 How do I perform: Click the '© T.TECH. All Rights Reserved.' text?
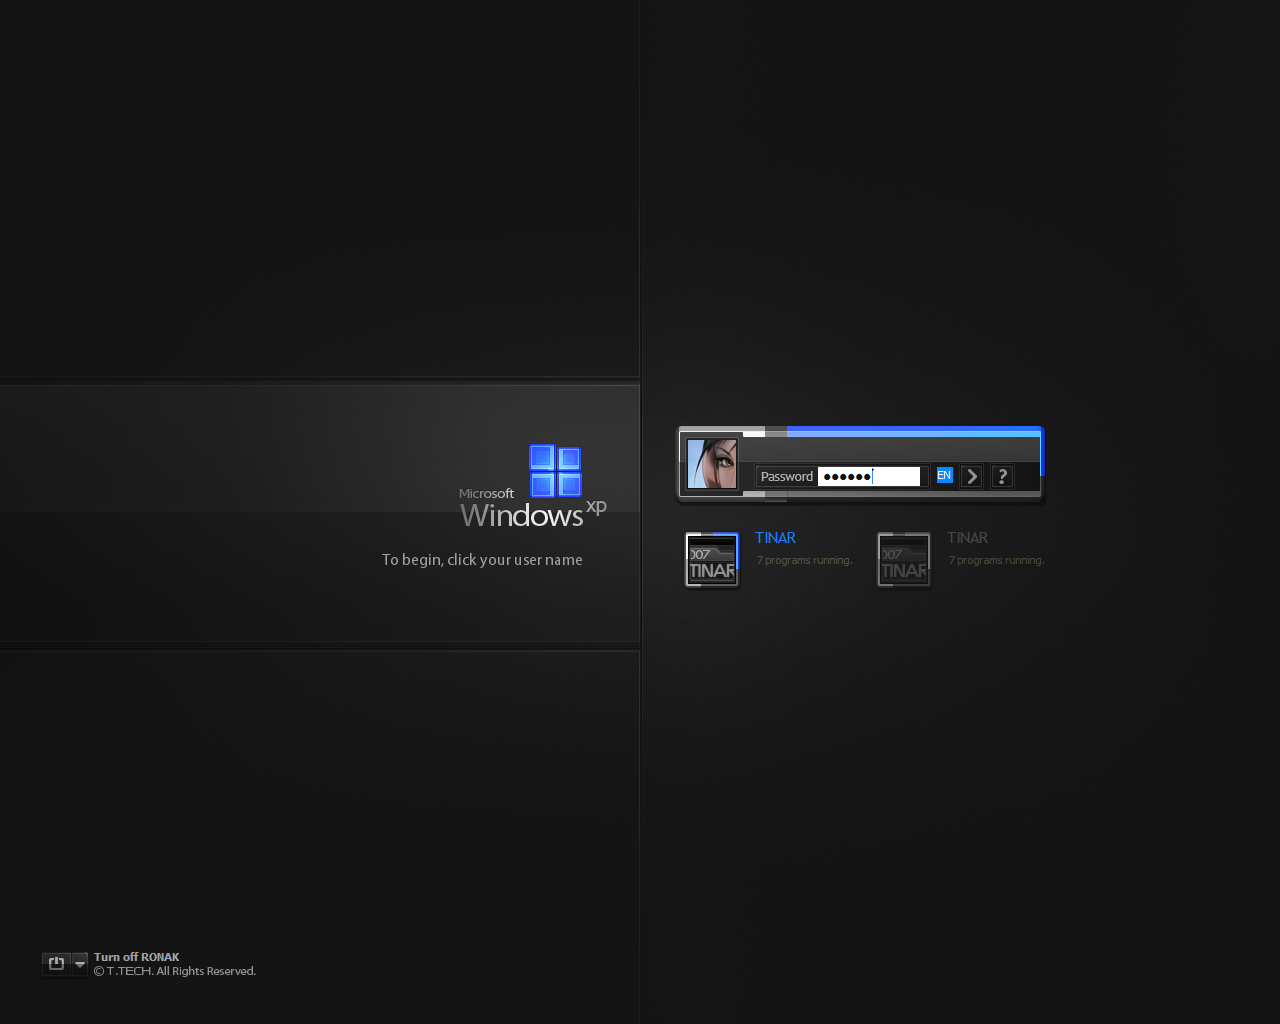[175, 971]
